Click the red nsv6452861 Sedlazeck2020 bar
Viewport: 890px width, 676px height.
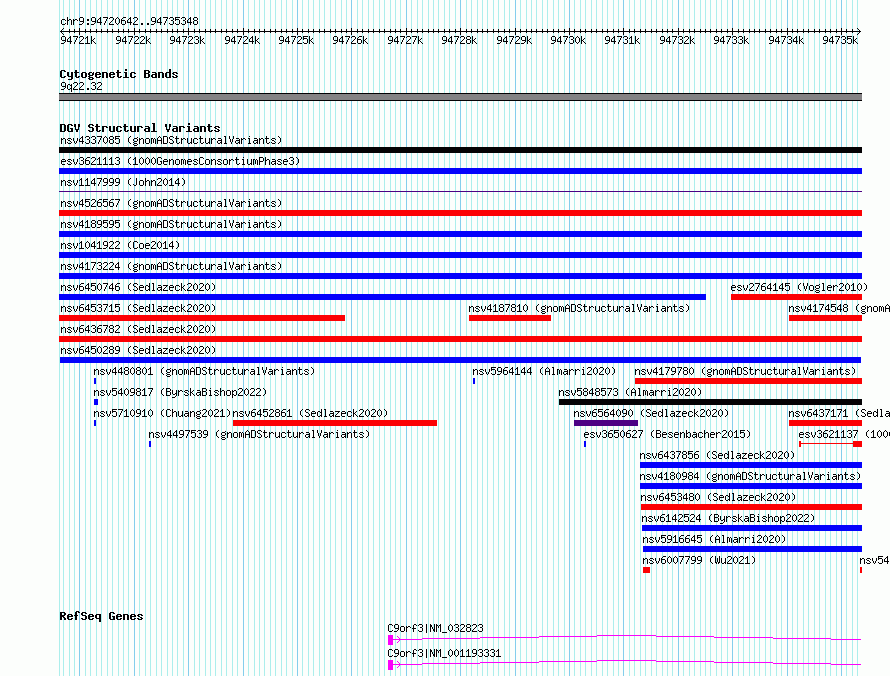tap(335, 423)
